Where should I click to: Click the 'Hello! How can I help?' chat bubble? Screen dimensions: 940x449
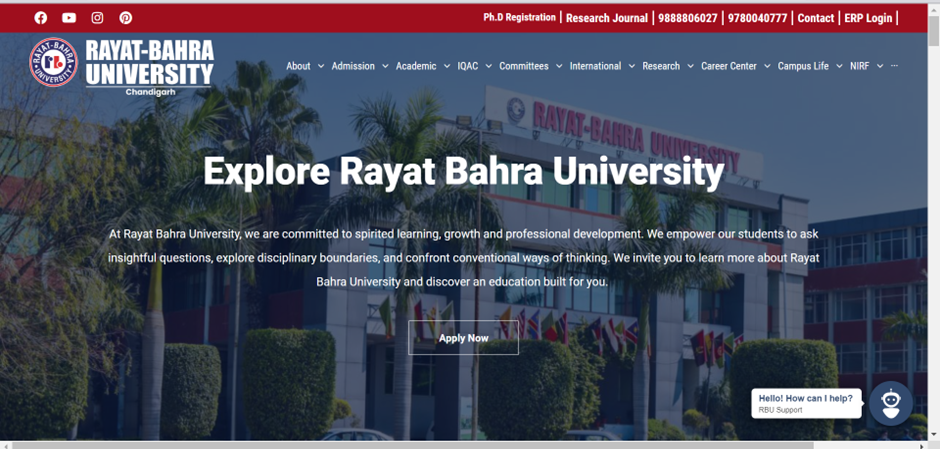806,403
